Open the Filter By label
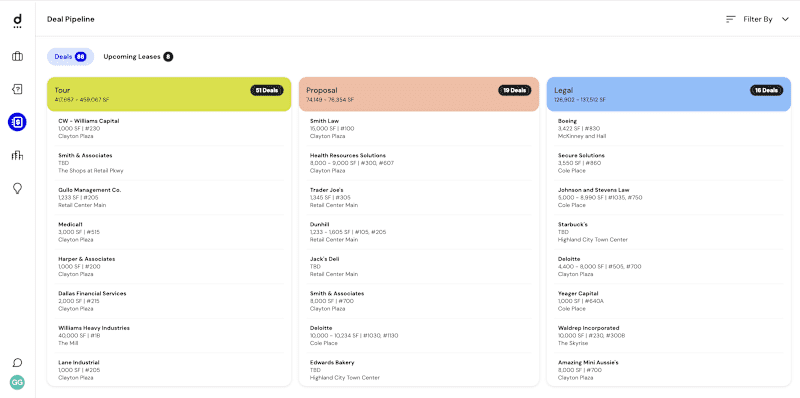This screenshot has height=398, width=800. (x=758, y=19)
